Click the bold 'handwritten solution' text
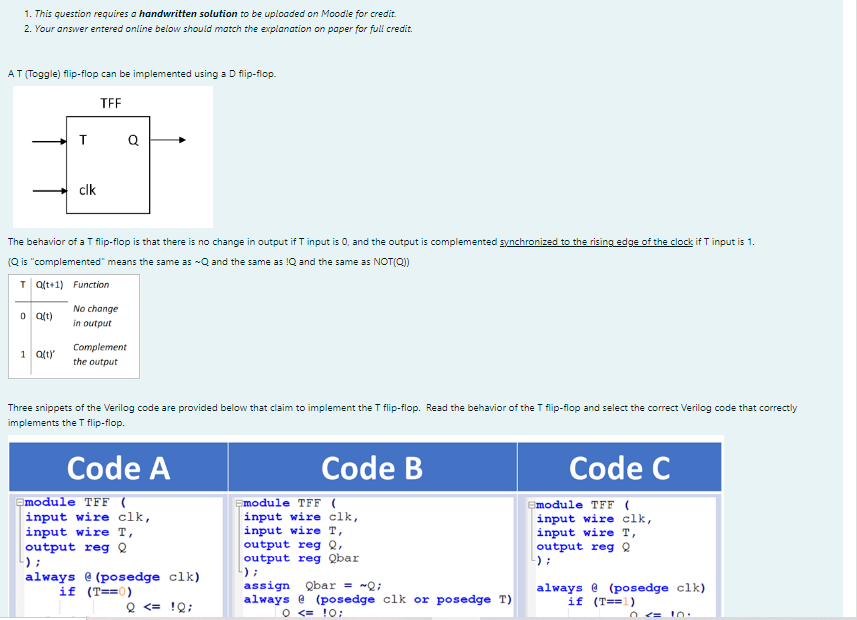The image size is (857, 620). coord(188,14)
